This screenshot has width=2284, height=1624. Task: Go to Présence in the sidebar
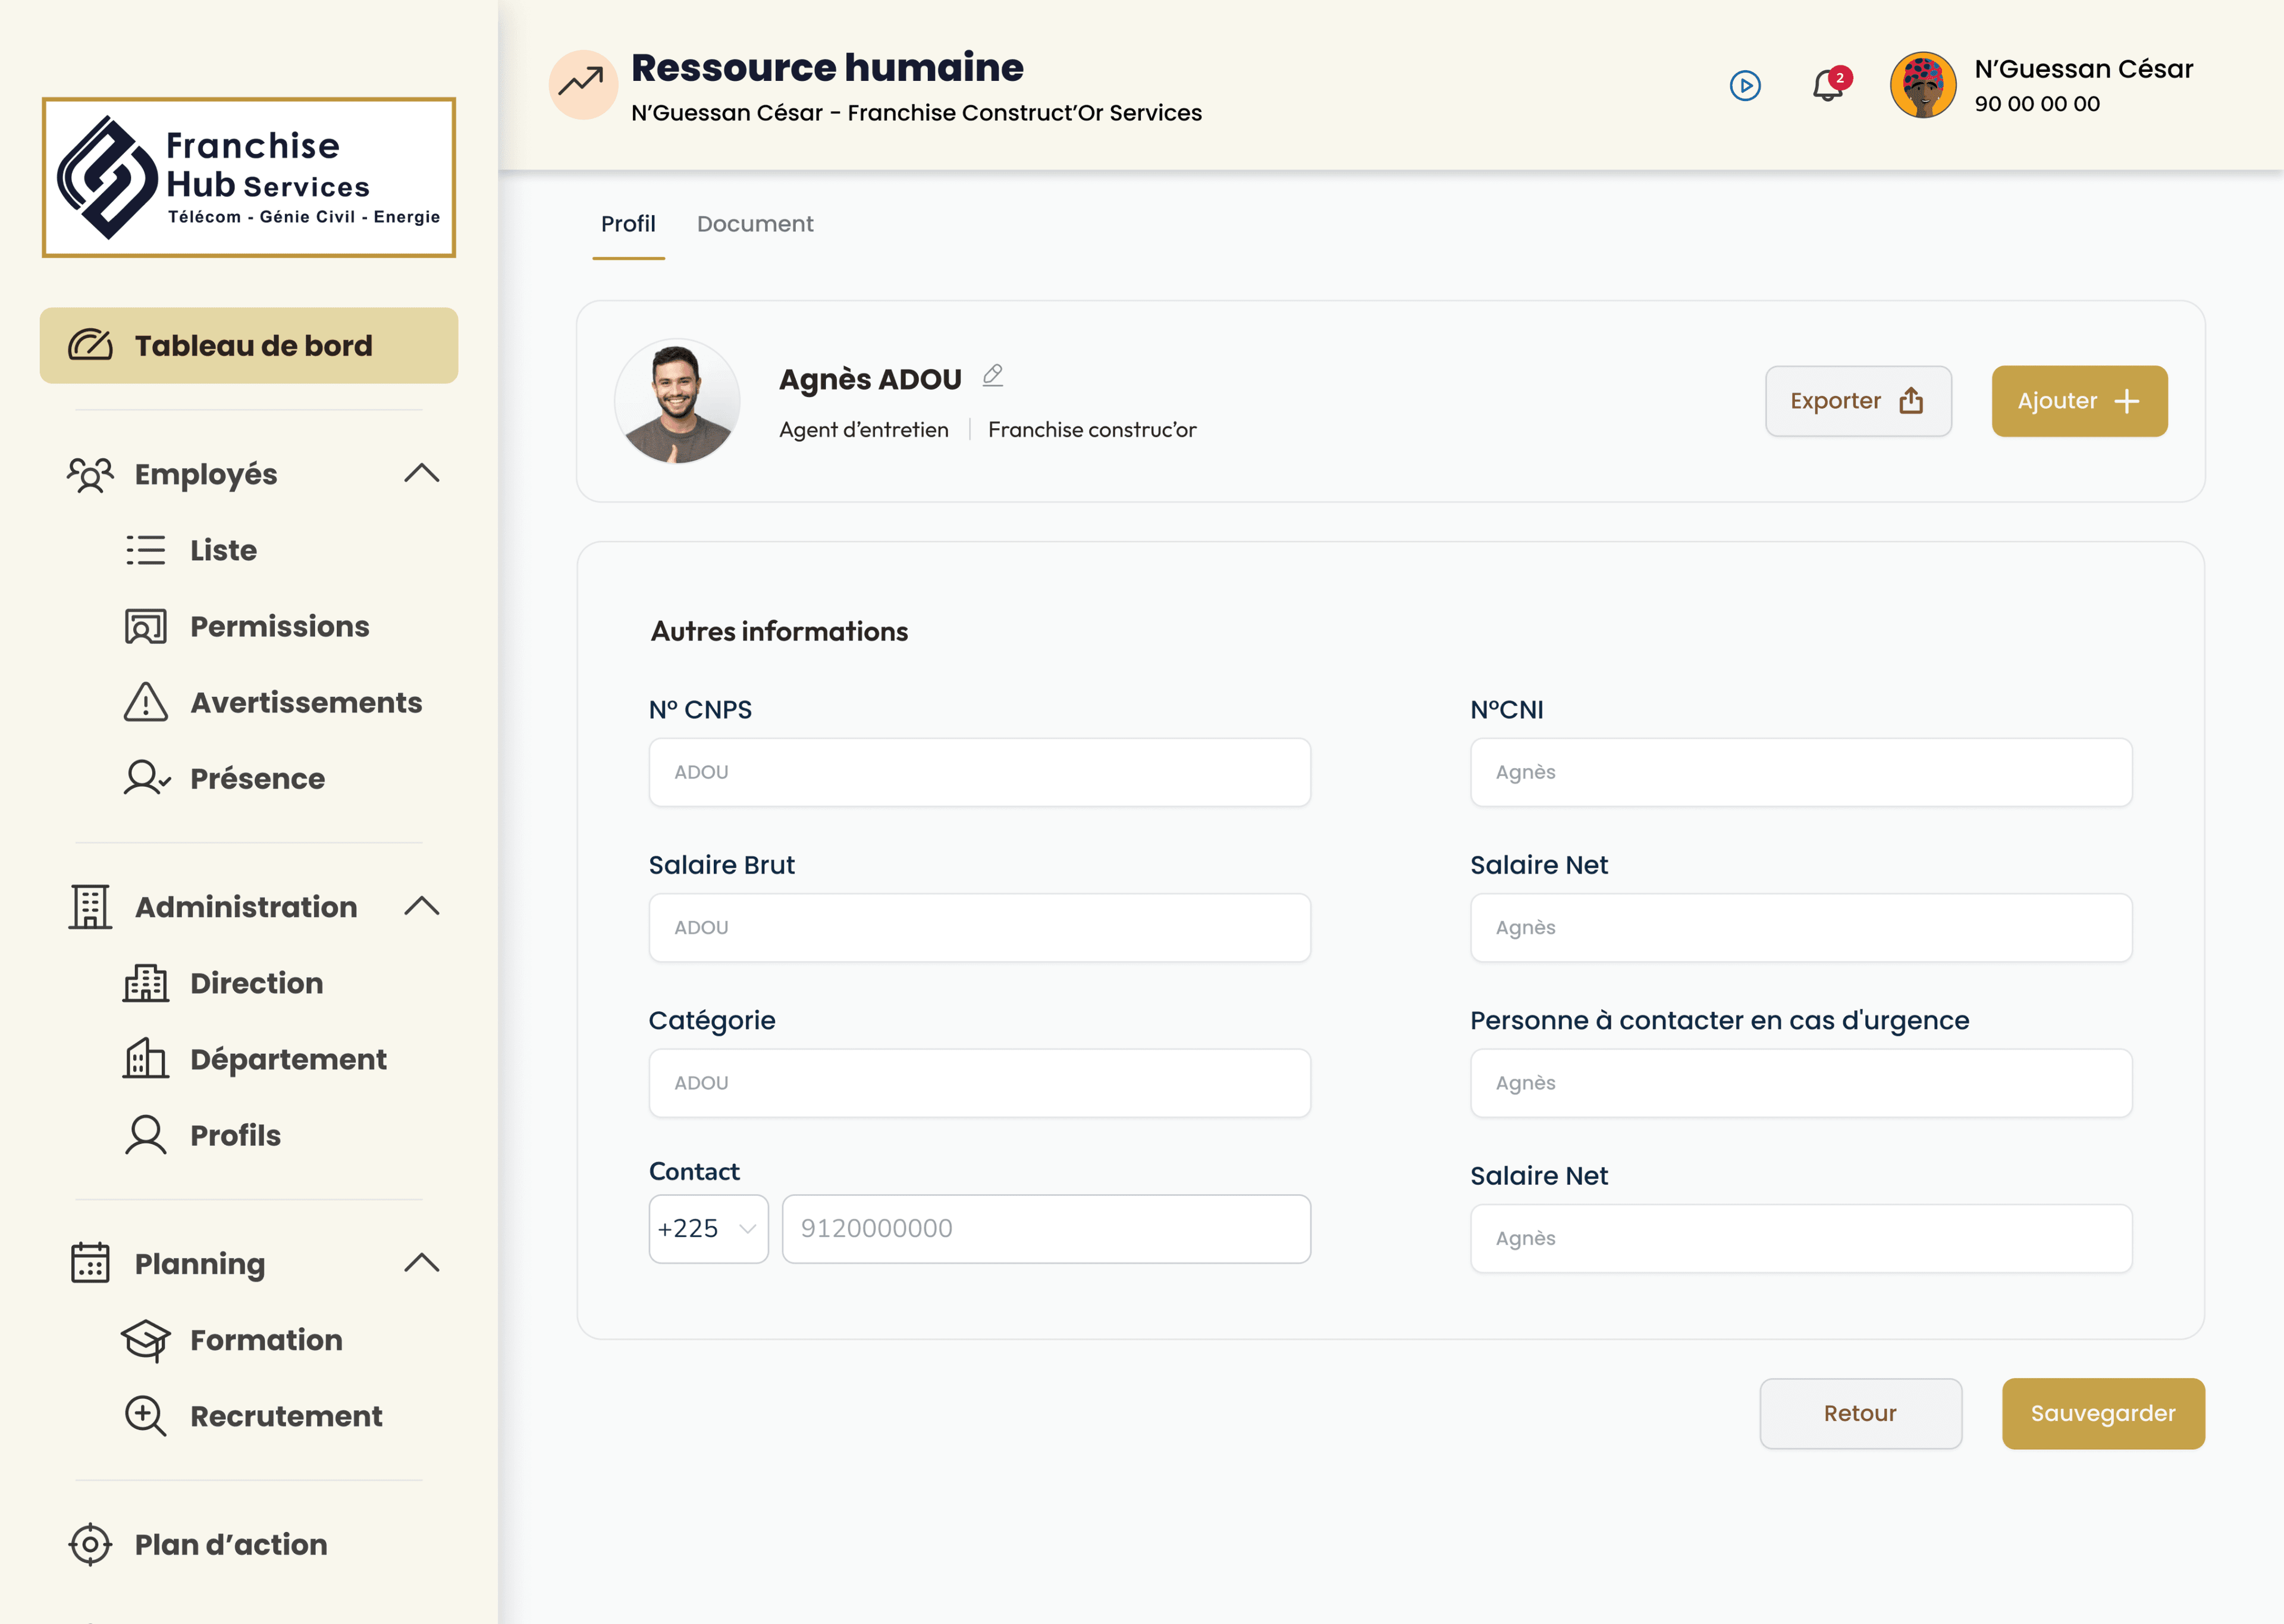(x=257, y=779)
